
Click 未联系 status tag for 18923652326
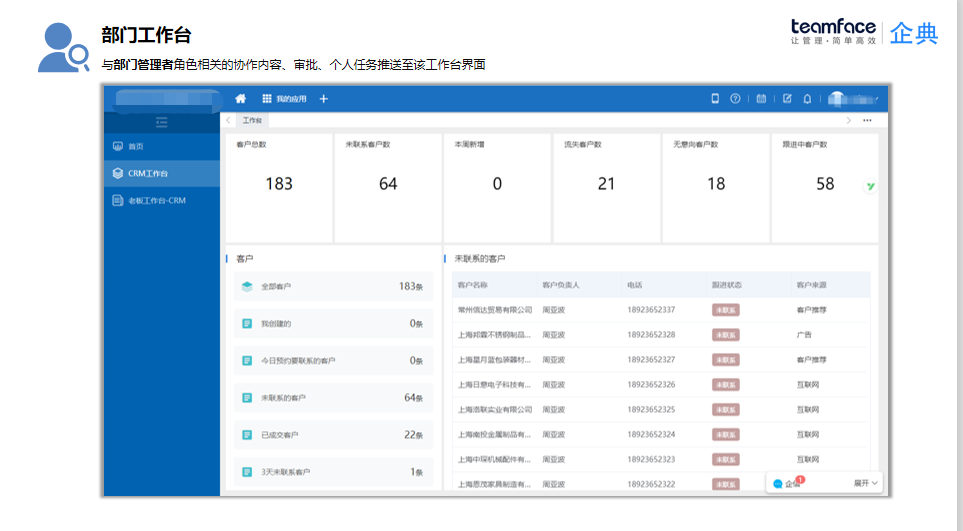pyautogui.click(x=725, y=385)
